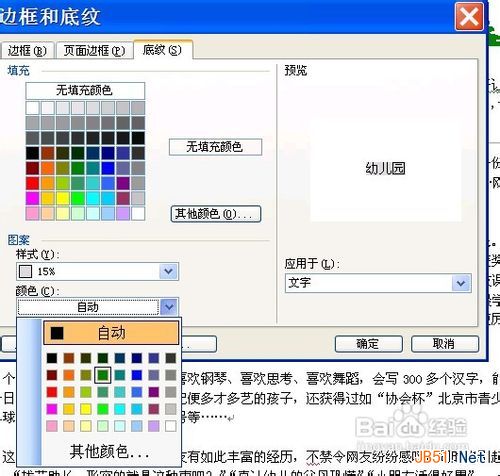The width and height of the screenshot is (500, 476).
Task: Confirm with the 确定 button
Action: 368,344
